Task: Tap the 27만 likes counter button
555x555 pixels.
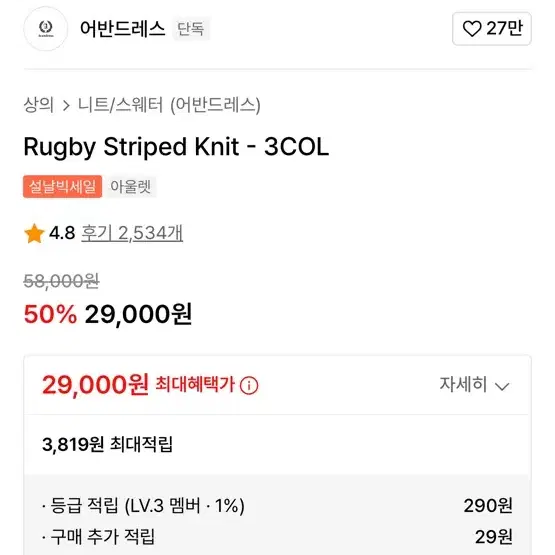Action: tap(492, 29)
